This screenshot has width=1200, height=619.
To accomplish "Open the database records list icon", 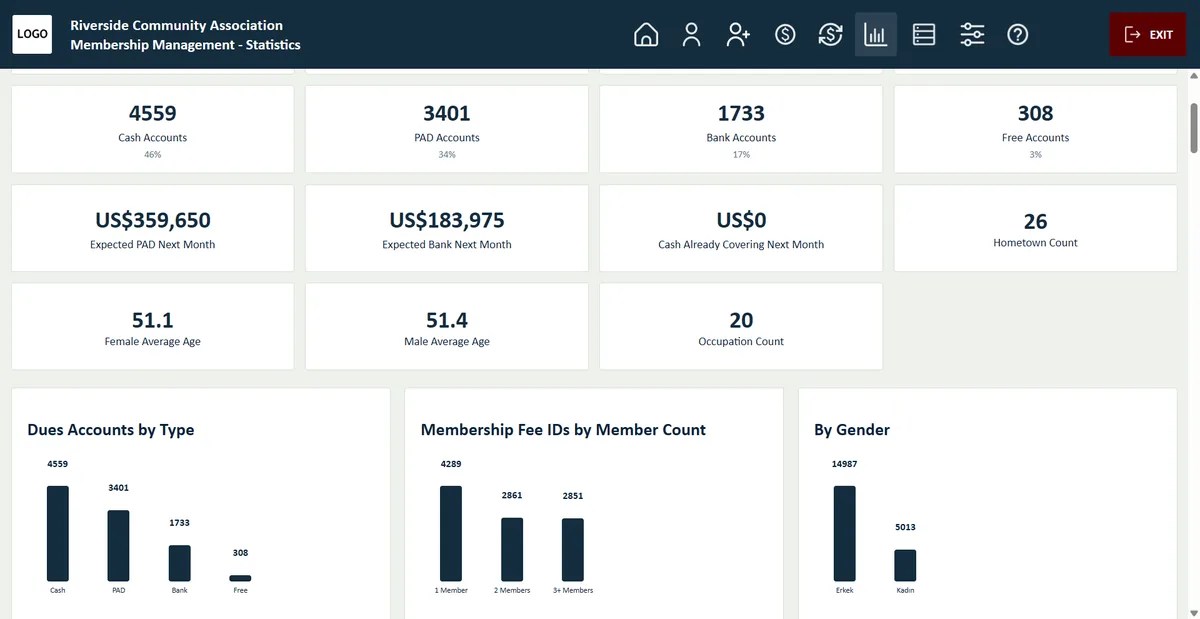I will tap(924, 35).
